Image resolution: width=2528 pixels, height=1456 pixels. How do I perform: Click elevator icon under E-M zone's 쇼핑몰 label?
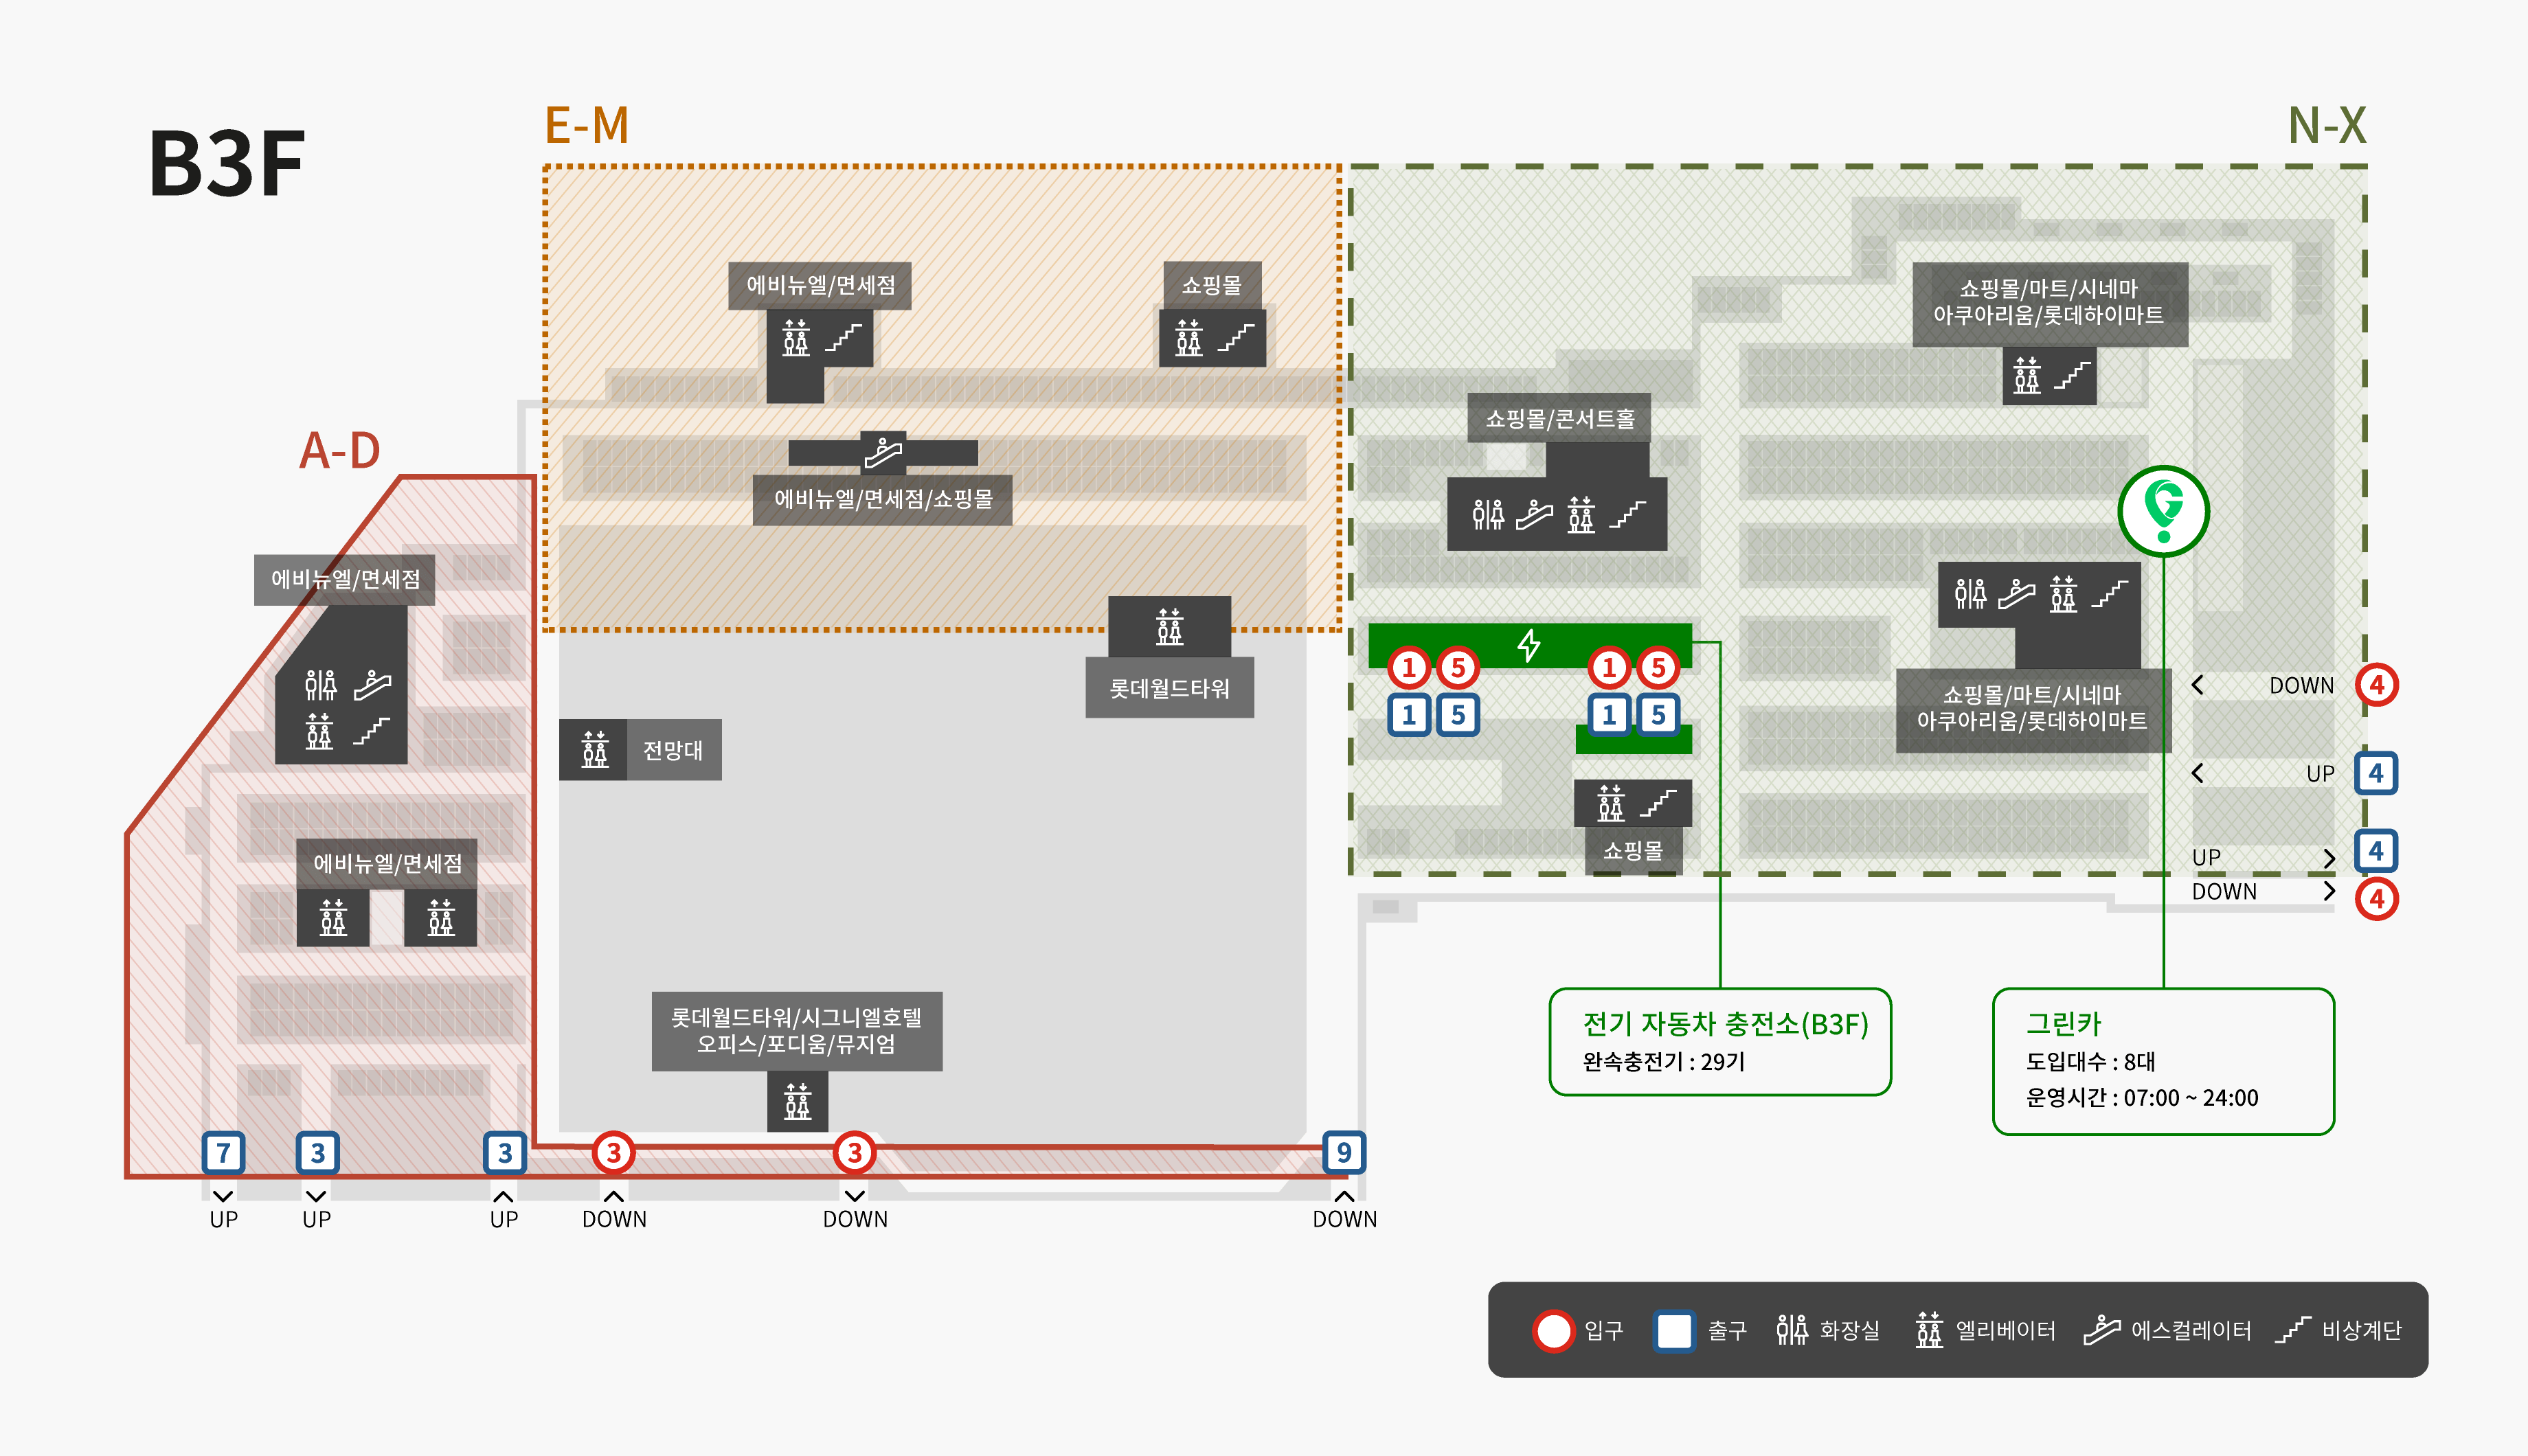tap(1188, 338)
